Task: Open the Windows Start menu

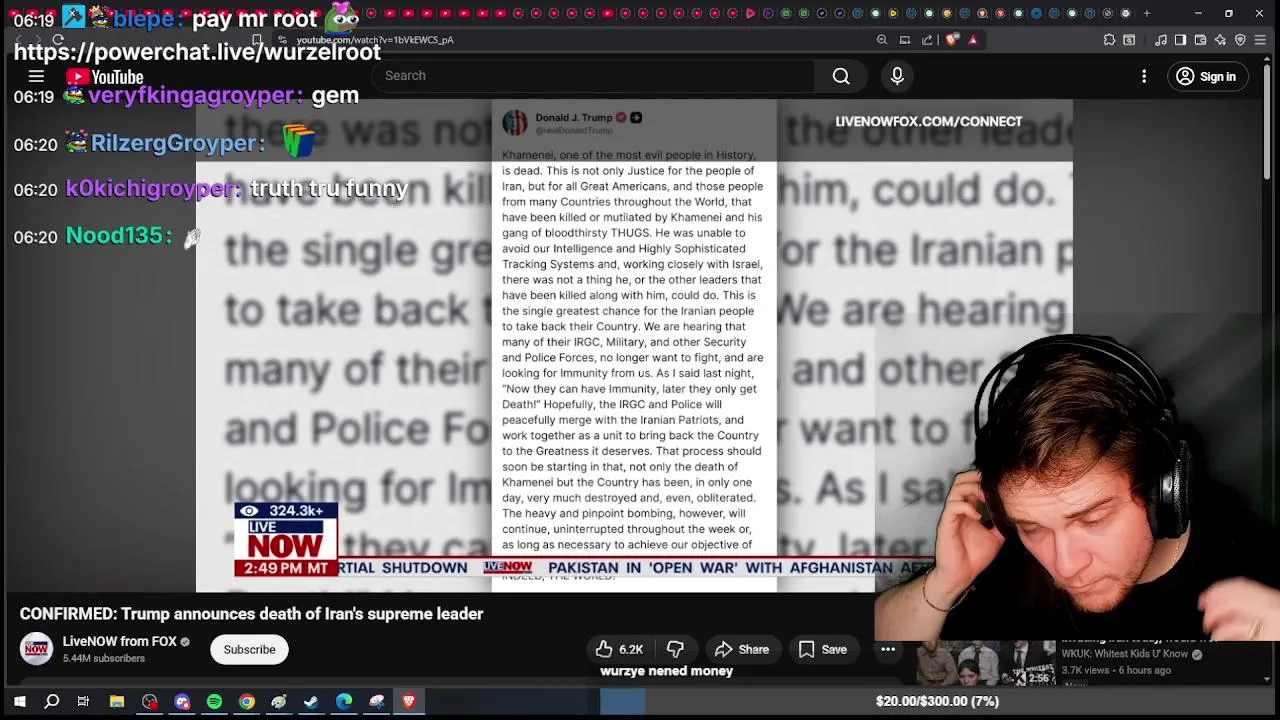Action: point(19,702)
